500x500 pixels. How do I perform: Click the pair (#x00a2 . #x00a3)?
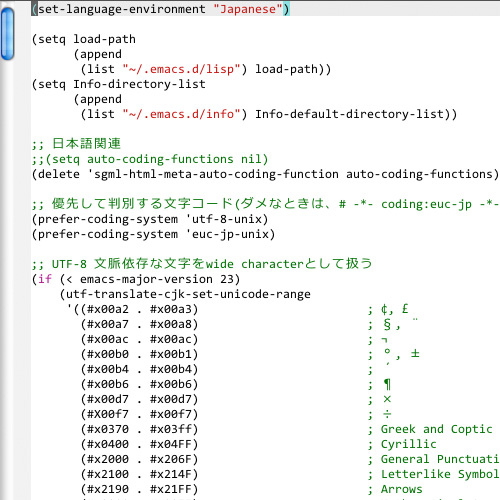139,309
